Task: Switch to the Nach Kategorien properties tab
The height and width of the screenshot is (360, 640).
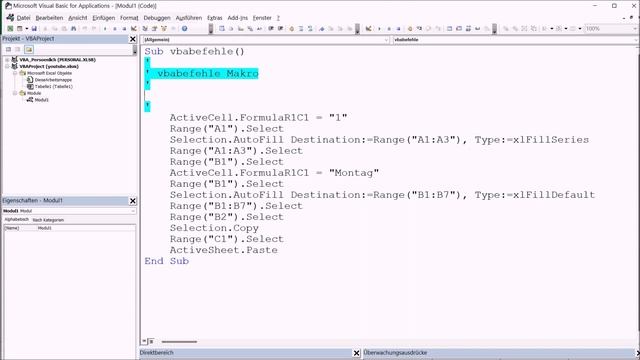Action: [48, 220]
